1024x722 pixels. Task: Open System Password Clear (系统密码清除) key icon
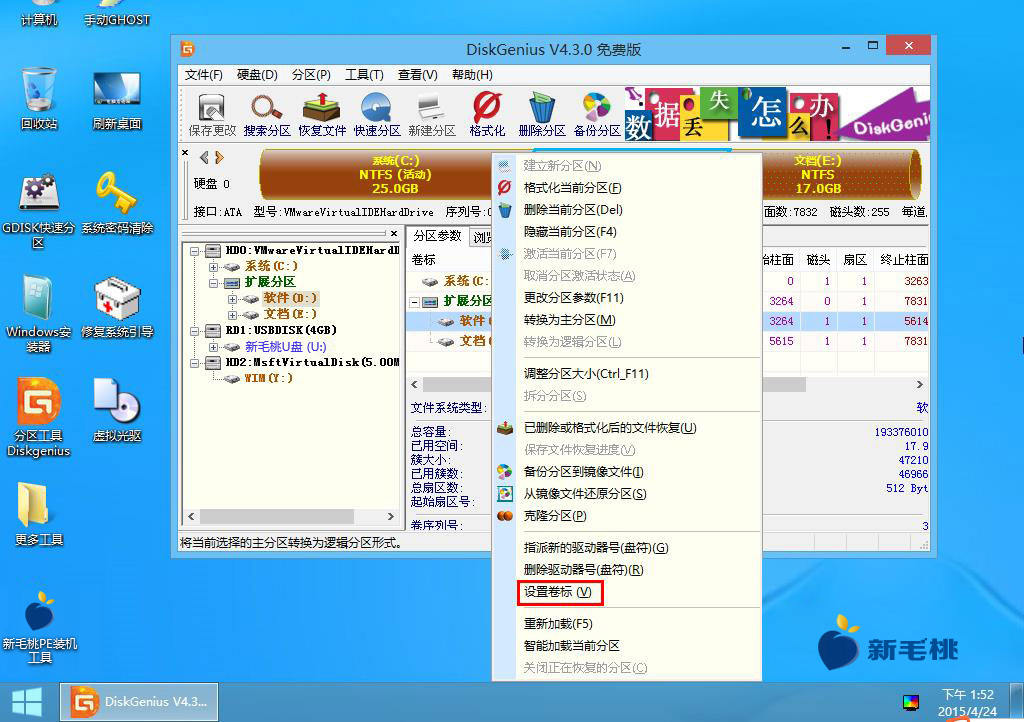(x=117, y=203)
